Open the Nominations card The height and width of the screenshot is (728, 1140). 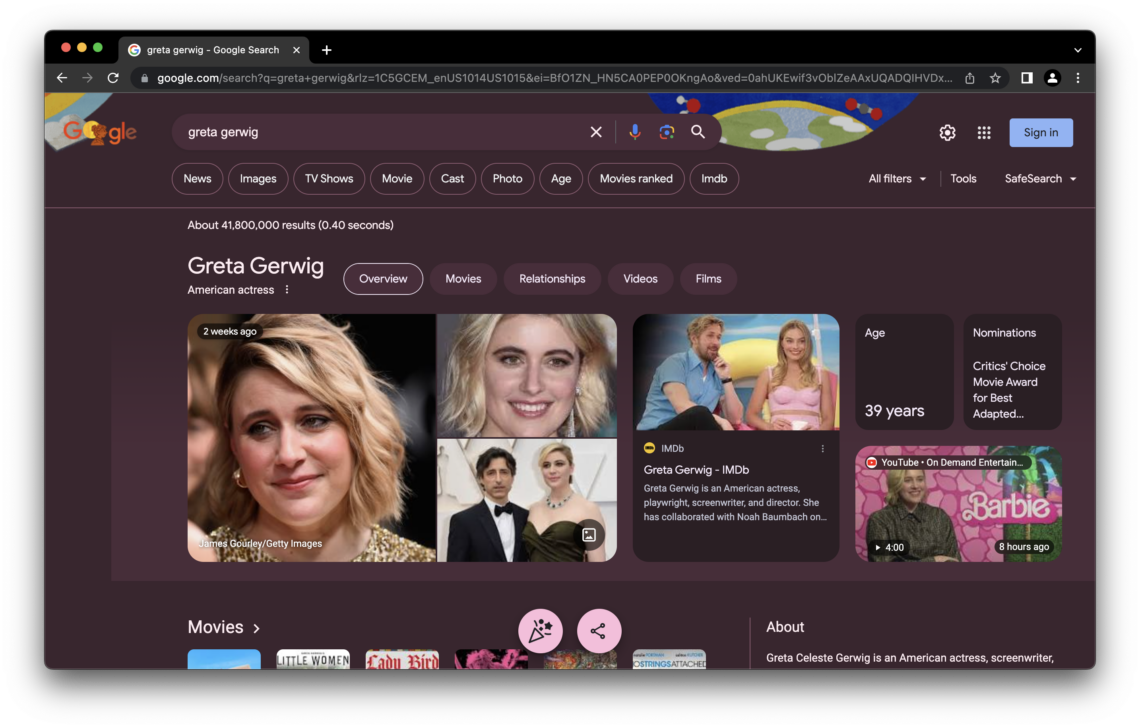[1012, 372]
